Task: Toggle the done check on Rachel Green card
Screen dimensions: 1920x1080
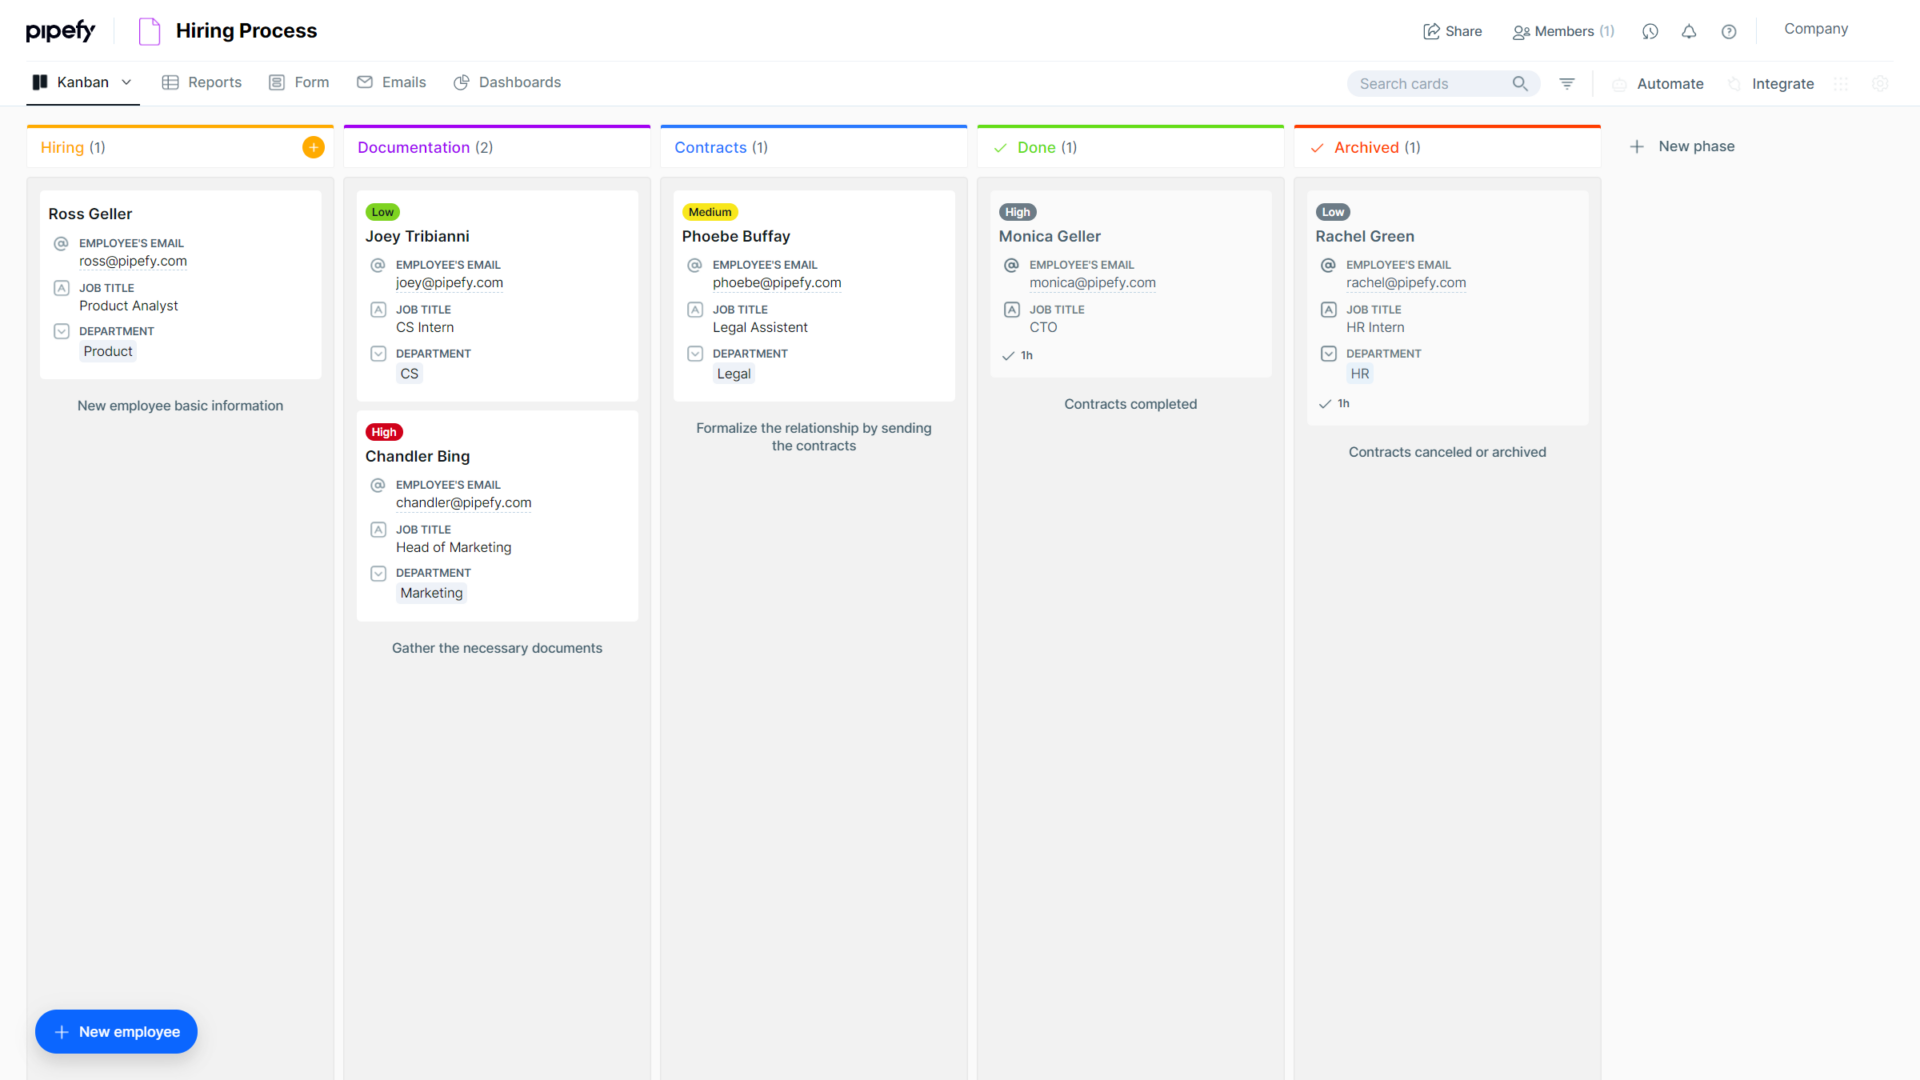Action: 1324,403
